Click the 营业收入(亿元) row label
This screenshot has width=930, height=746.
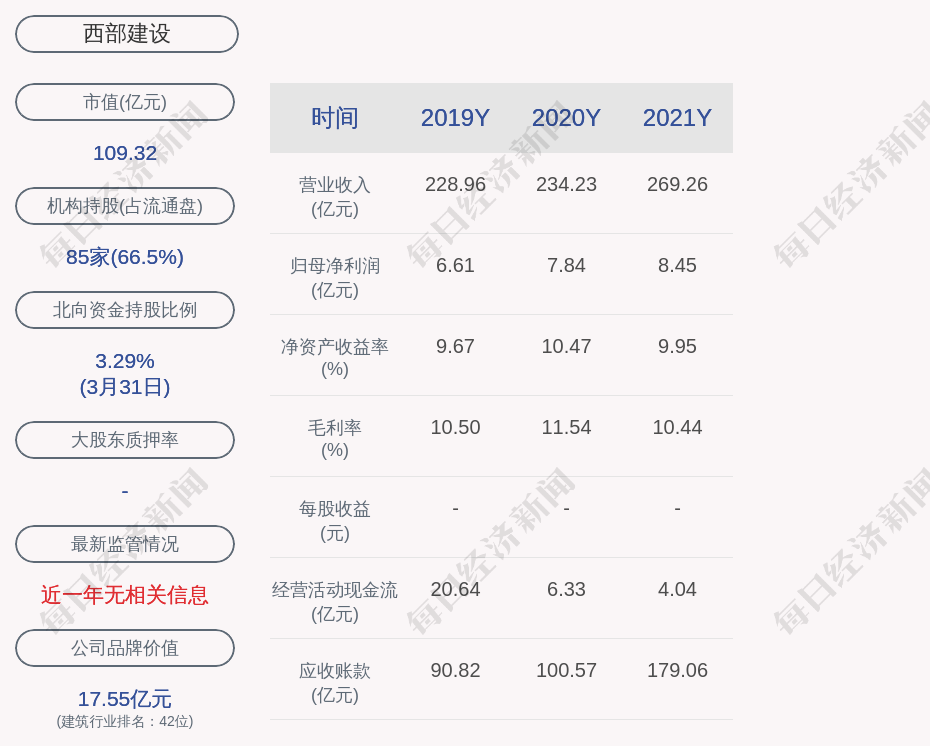(x=335, y=197)
